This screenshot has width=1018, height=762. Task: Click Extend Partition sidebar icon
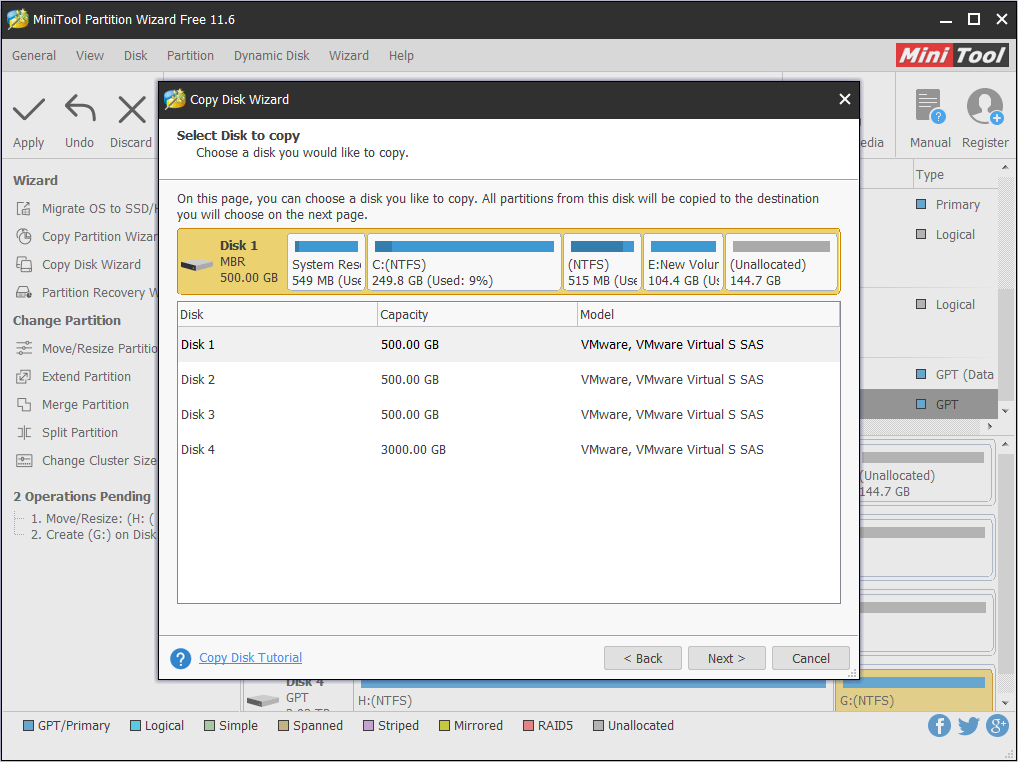coord(24,376)
